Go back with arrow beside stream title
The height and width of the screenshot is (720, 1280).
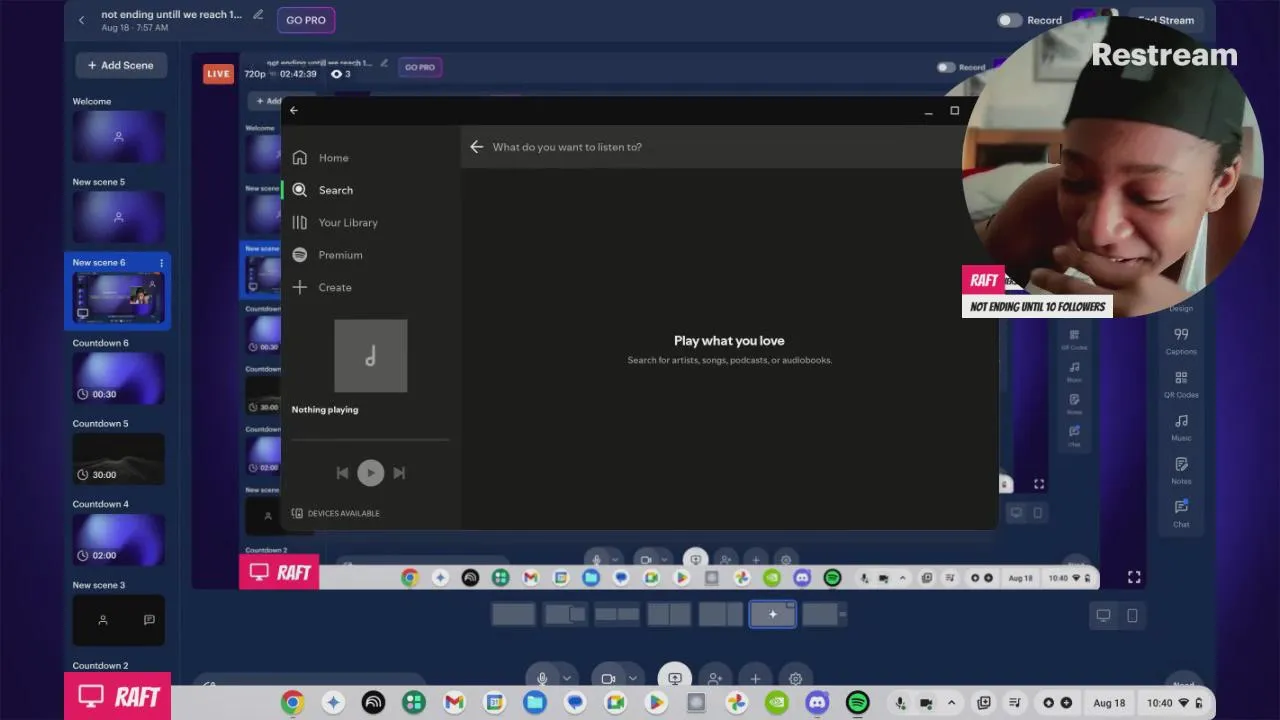[82, 19]
